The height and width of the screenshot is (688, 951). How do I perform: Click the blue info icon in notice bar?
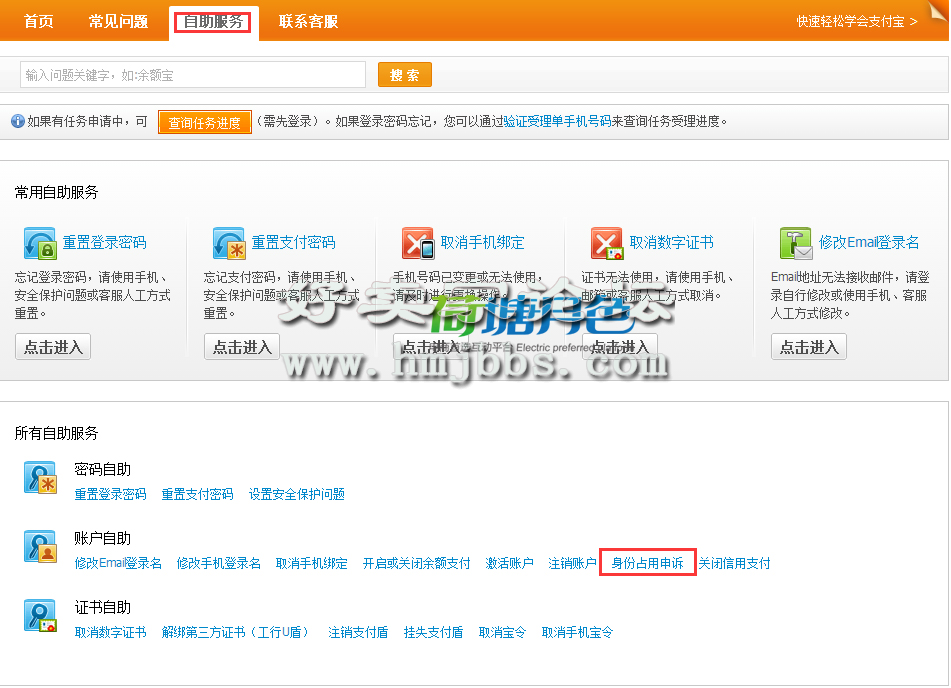(17, 122)
